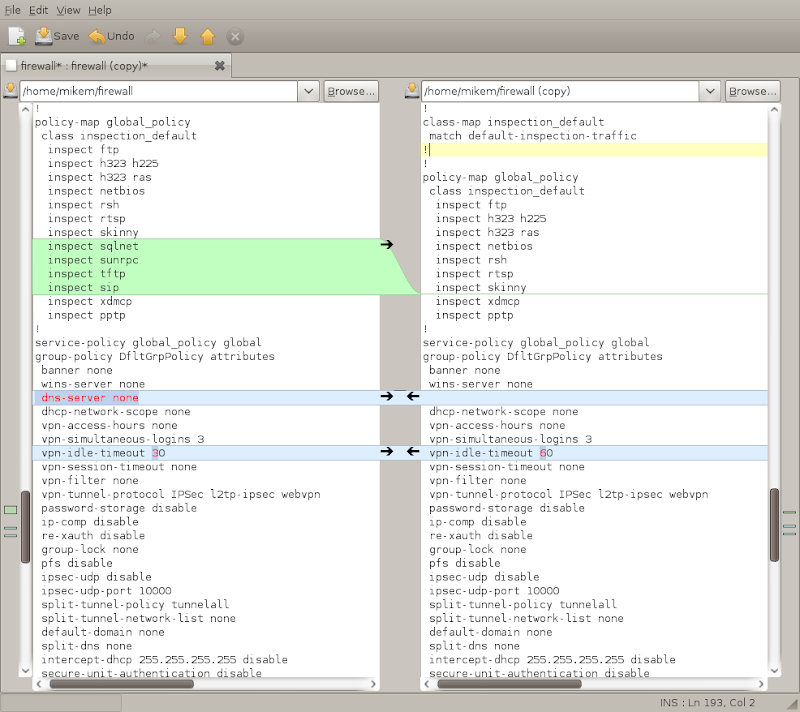Jump to next change with down arrow

click(180, 36)
